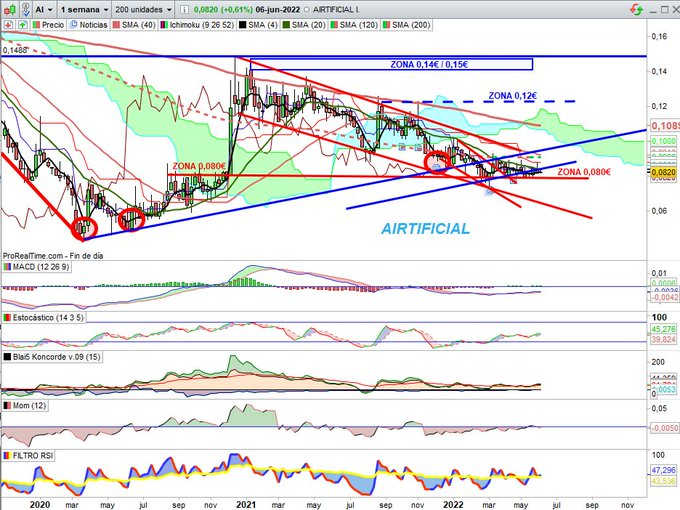This screenshot has height=510, width=680.
Task: Open the '200 unidades' dropdown
Action: pos(143,9)
